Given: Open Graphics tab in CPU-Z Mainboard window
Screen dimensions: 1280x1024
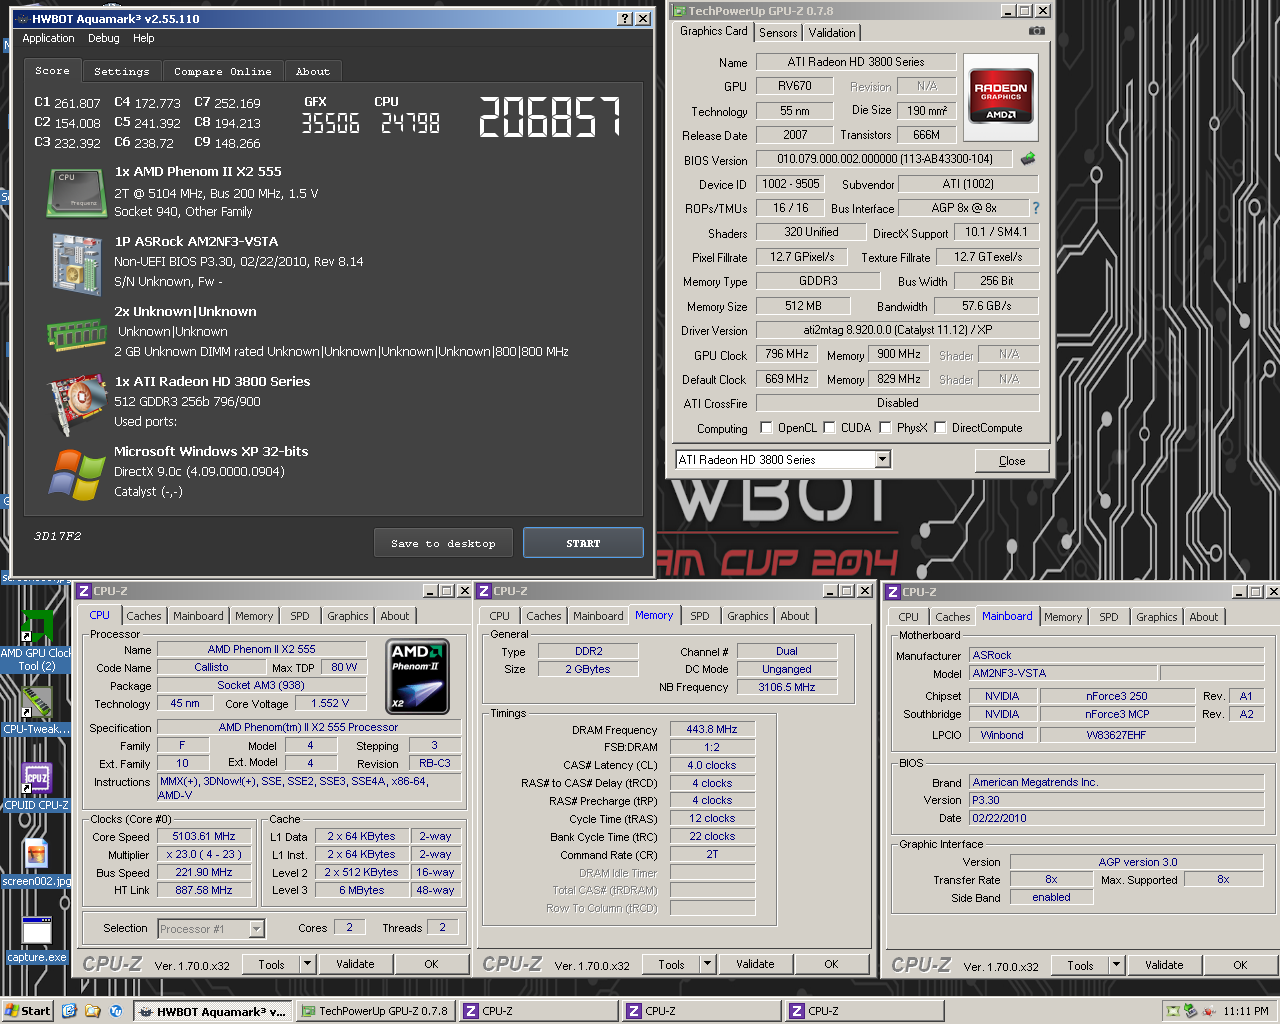Looking at the screenshot, I should pos(1157,617).
